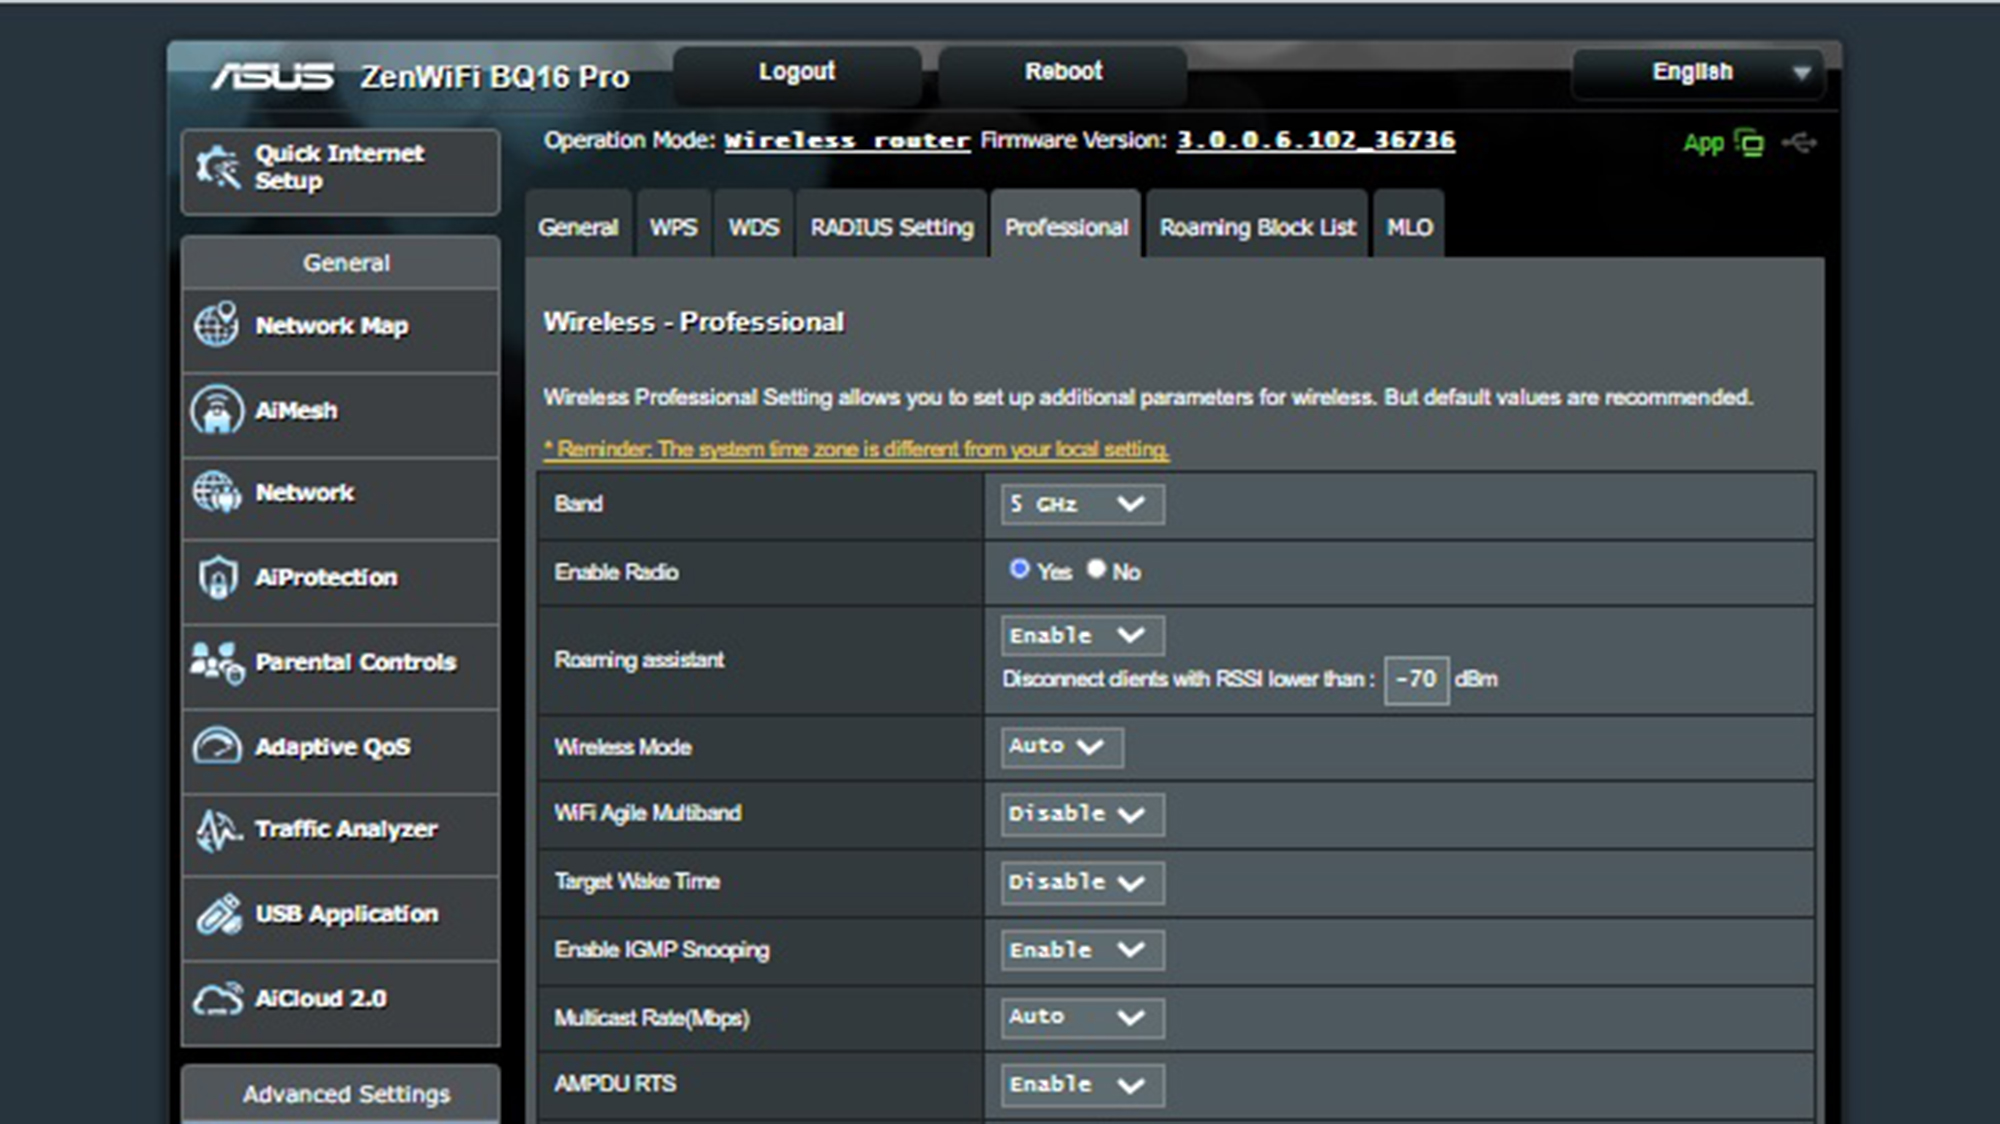Click the ASUS logo
Viewport: 2000px width, 1124px height.
pyautogui.click(x=272, y=77)
